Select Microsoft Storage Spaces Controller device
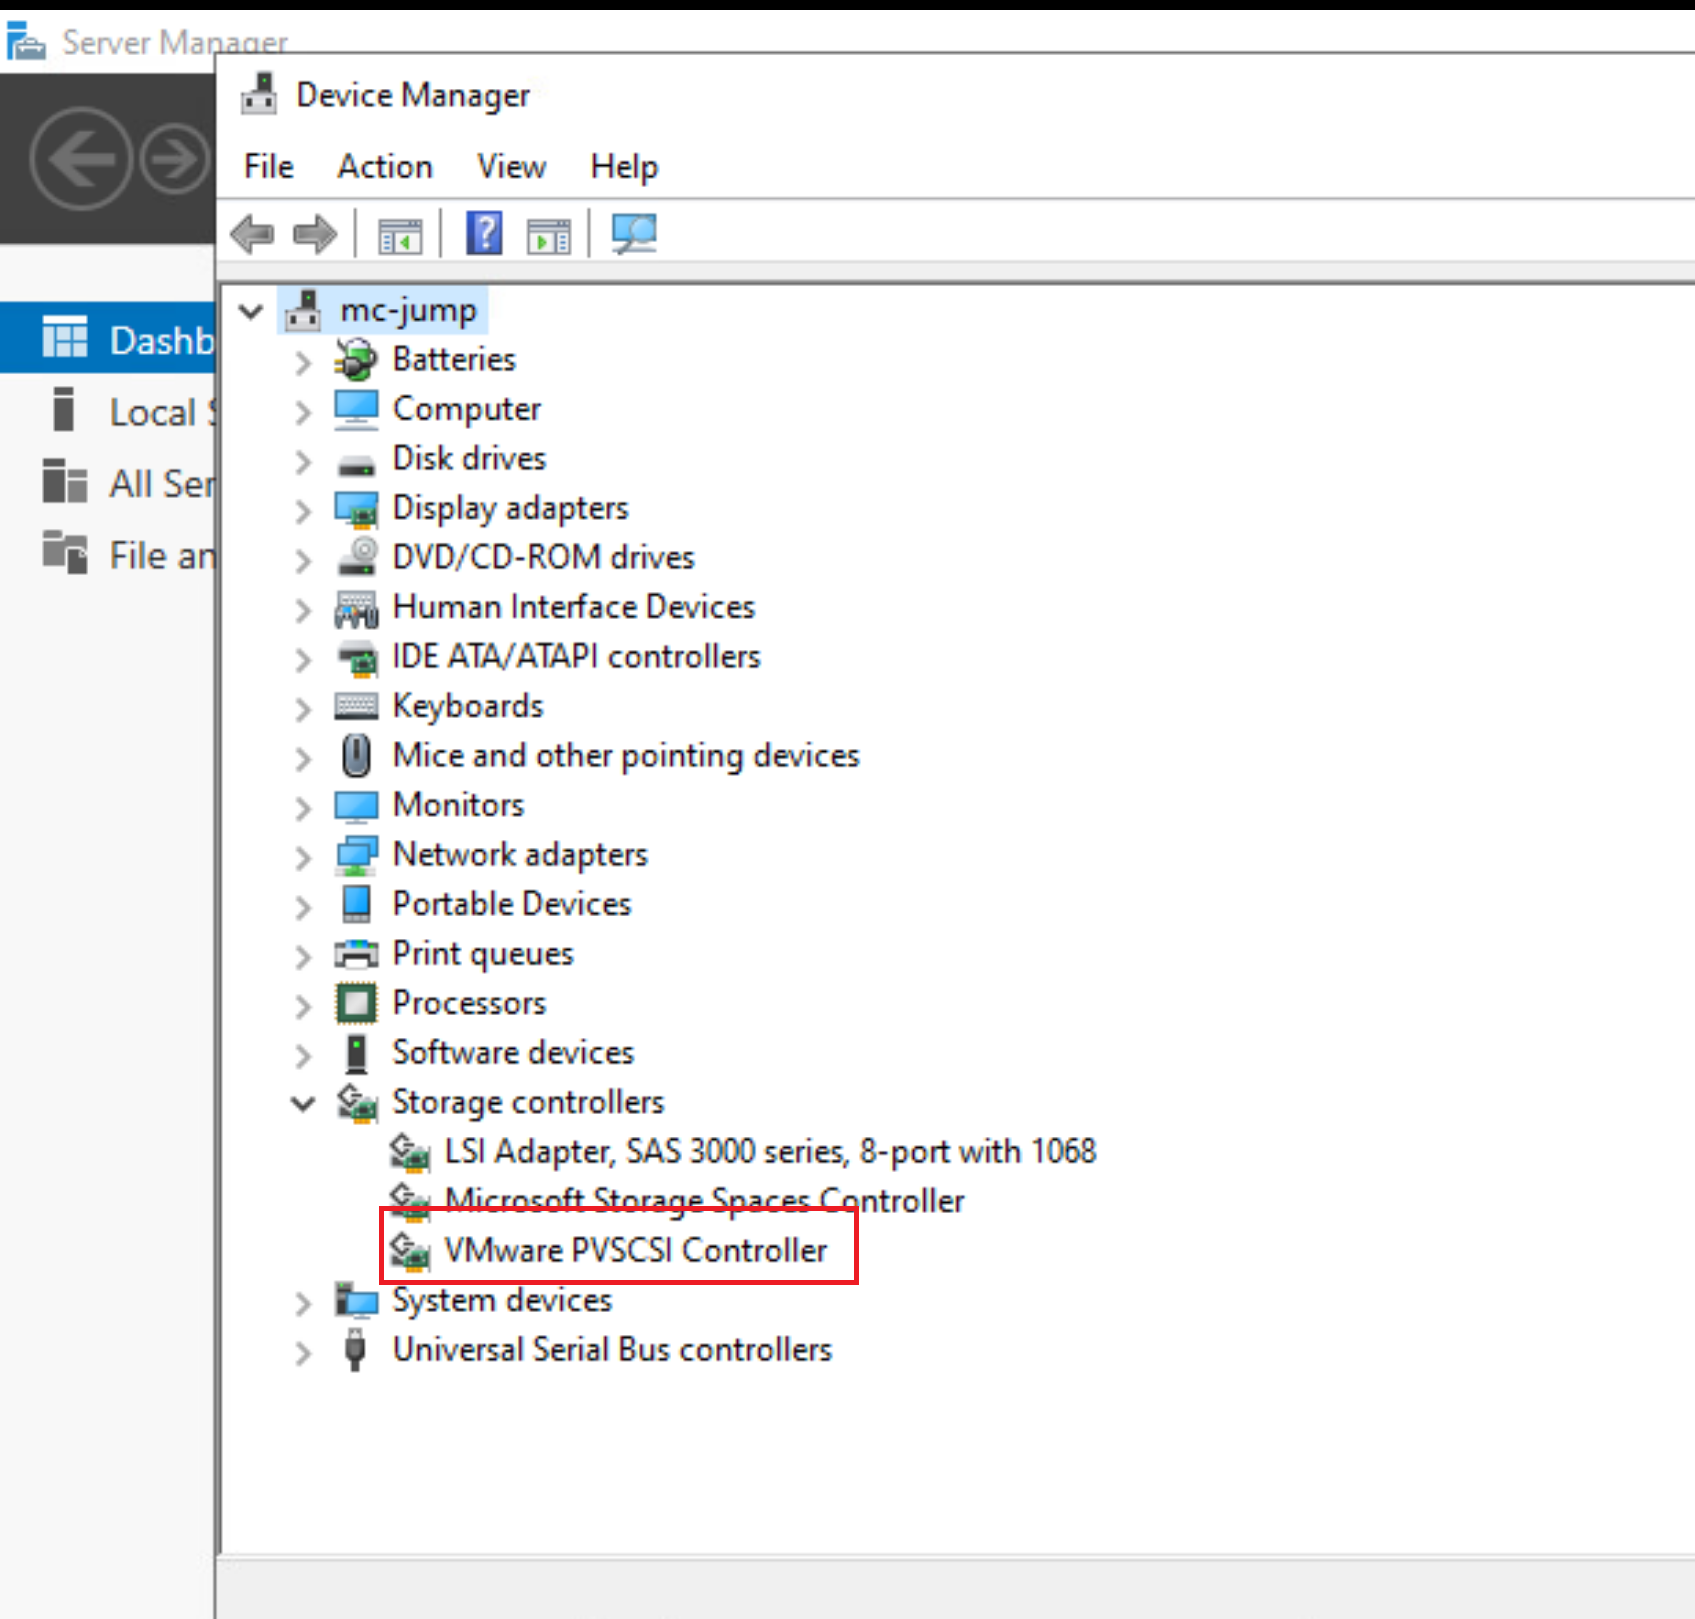Image resolution: width=1695 pixels, height=1619 pixels. pyautogui.click(x=704, y=1200)
